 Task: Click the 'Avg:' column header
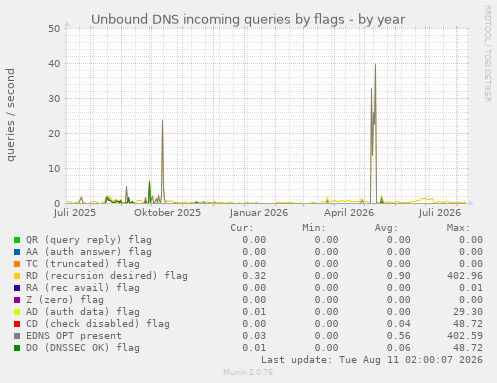click(x=386, y=228)
